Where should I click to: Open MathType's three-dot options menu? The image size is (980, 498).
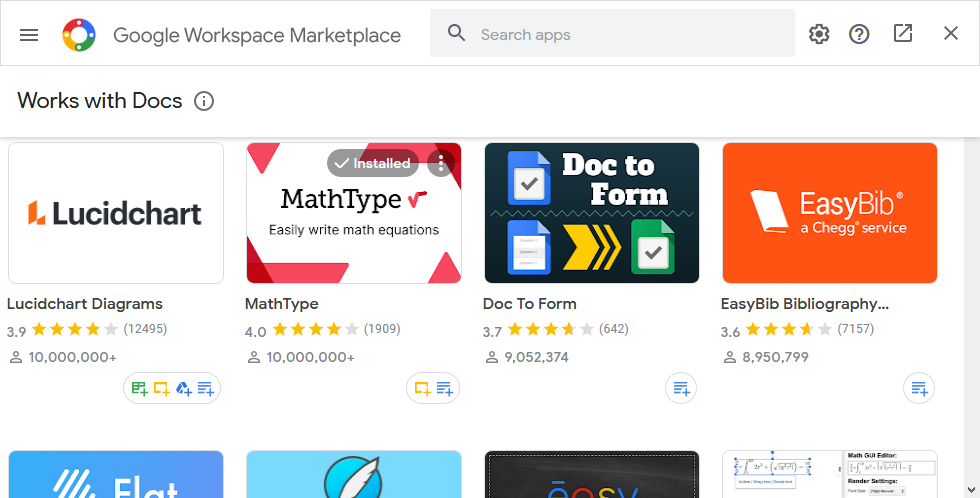[440, 163]
